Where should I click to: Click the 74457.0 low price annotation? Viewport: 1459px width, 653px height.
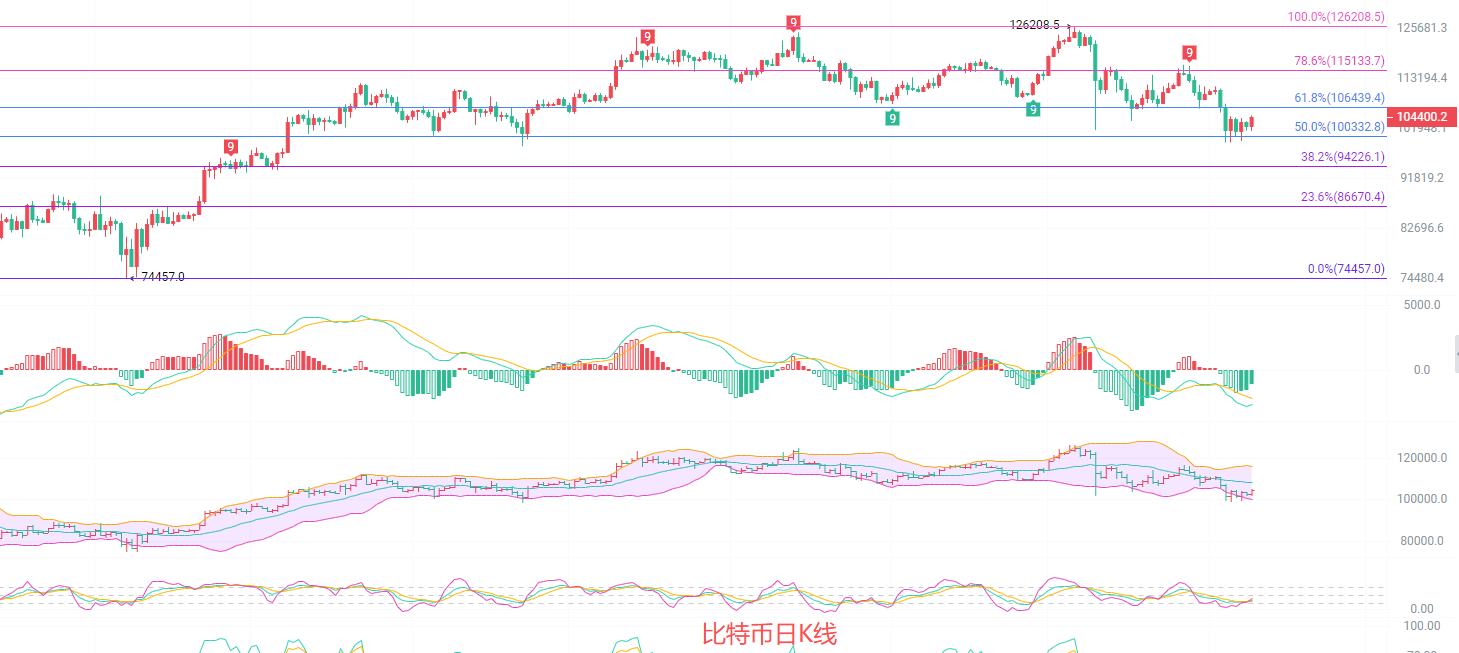162,277
